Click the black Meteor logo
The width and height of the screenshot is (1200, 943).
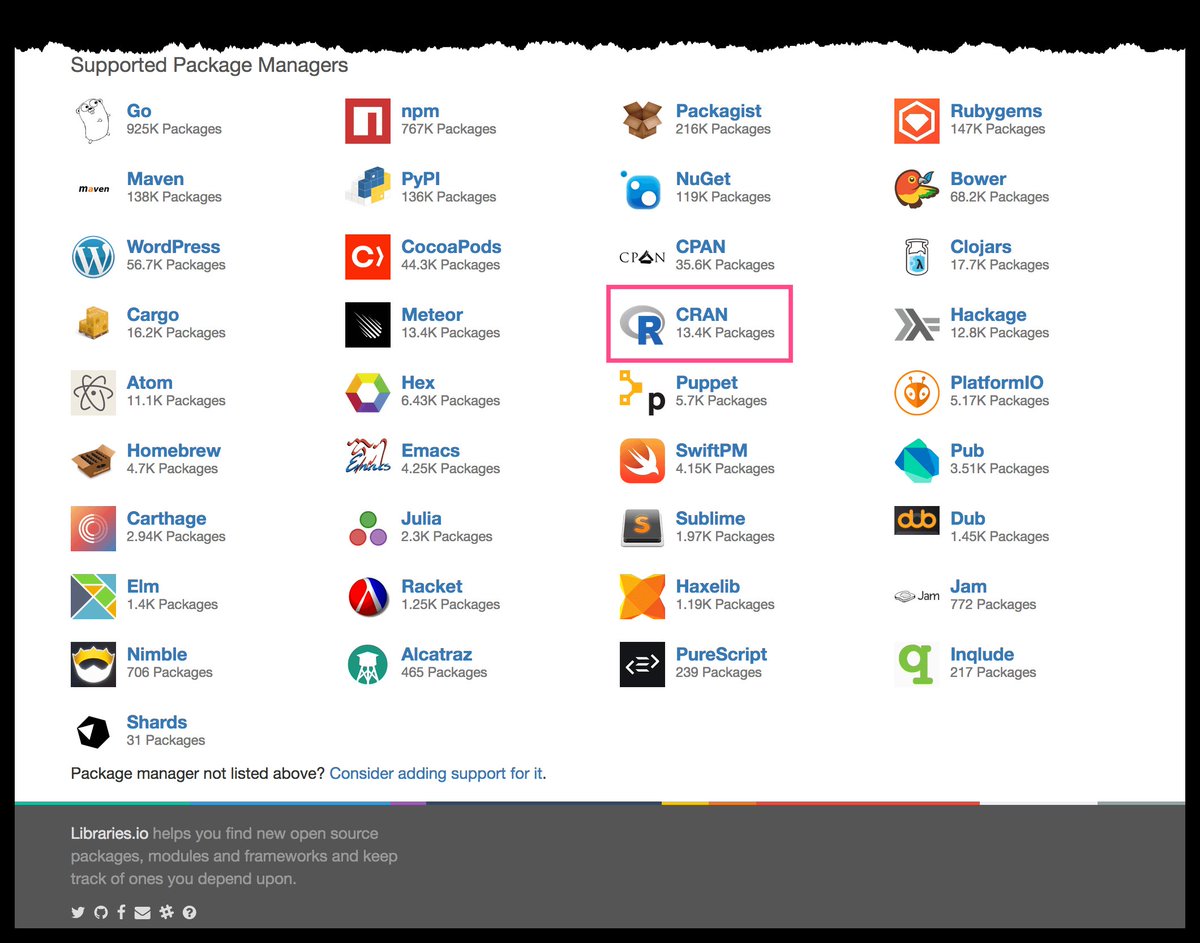click(367, 325)
